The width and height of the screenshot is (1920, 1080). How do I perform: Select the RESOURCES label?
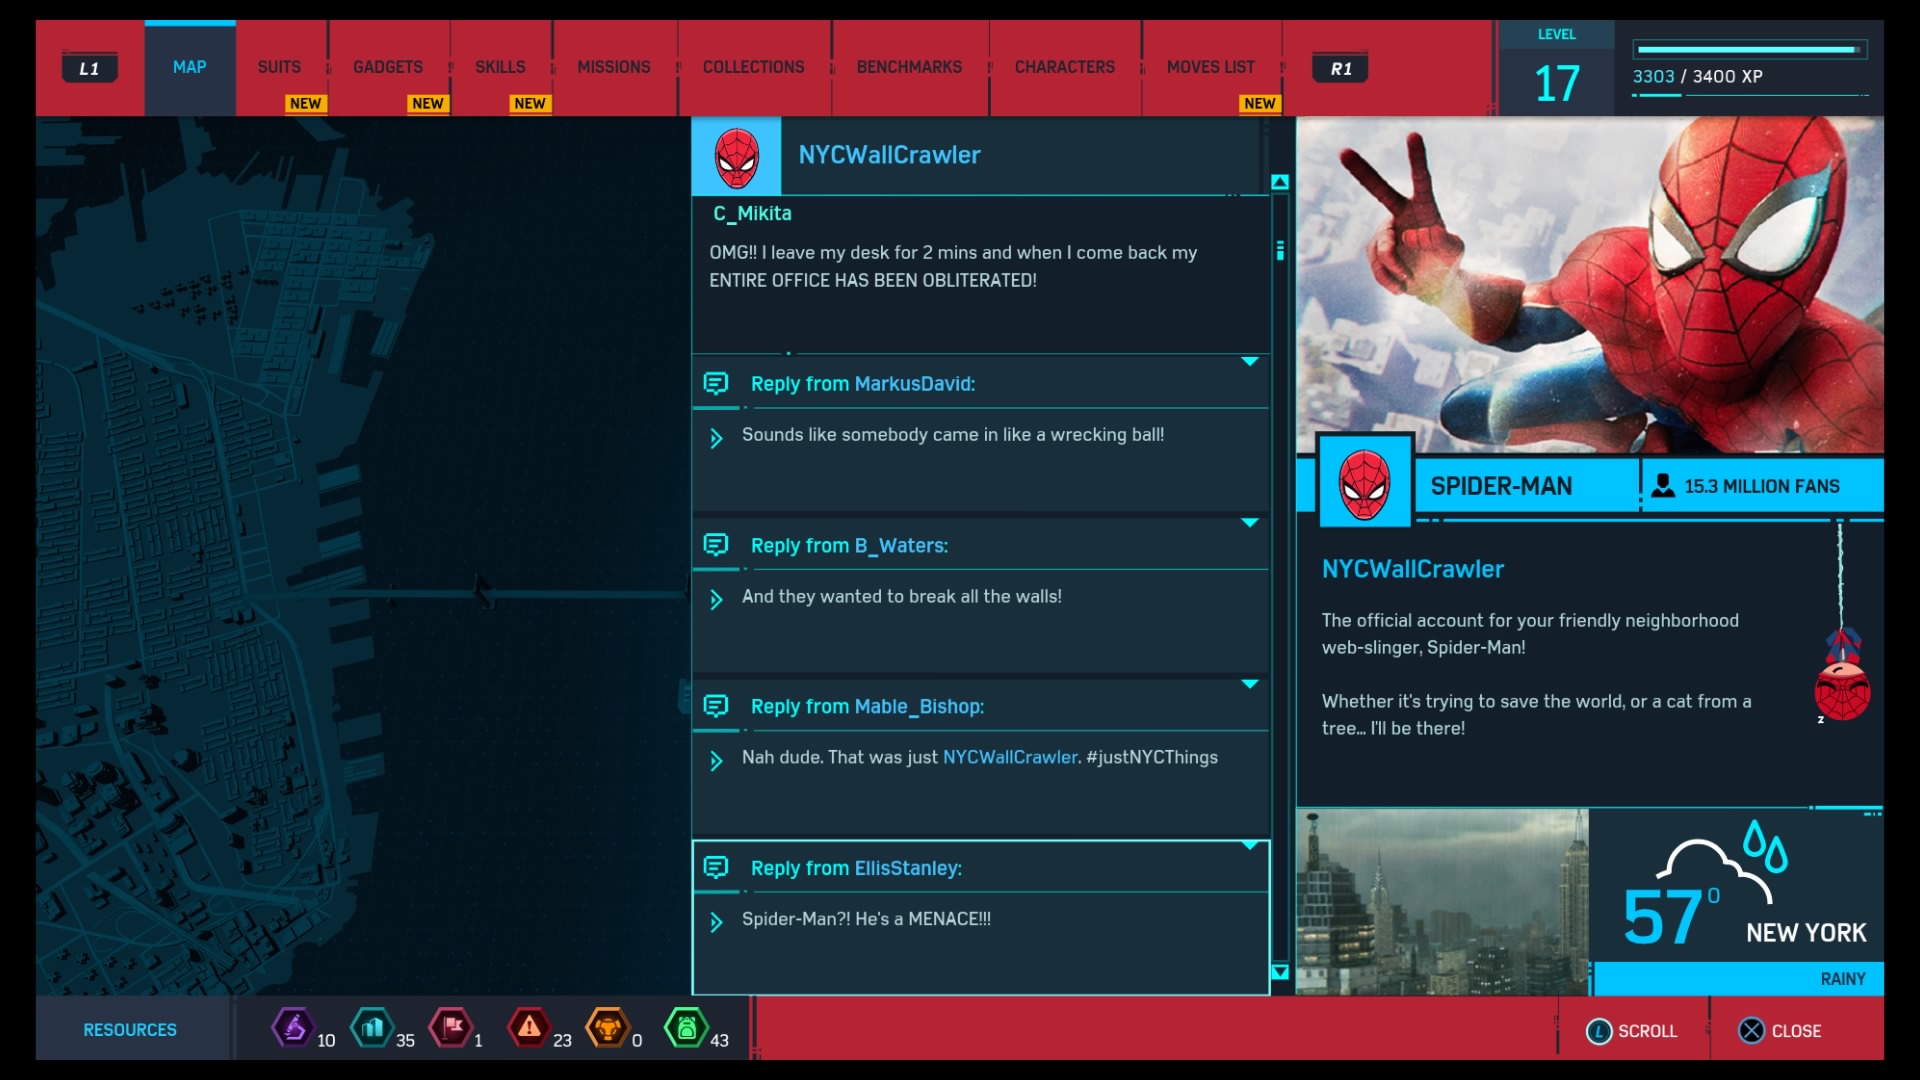[x=130, y=1030]
